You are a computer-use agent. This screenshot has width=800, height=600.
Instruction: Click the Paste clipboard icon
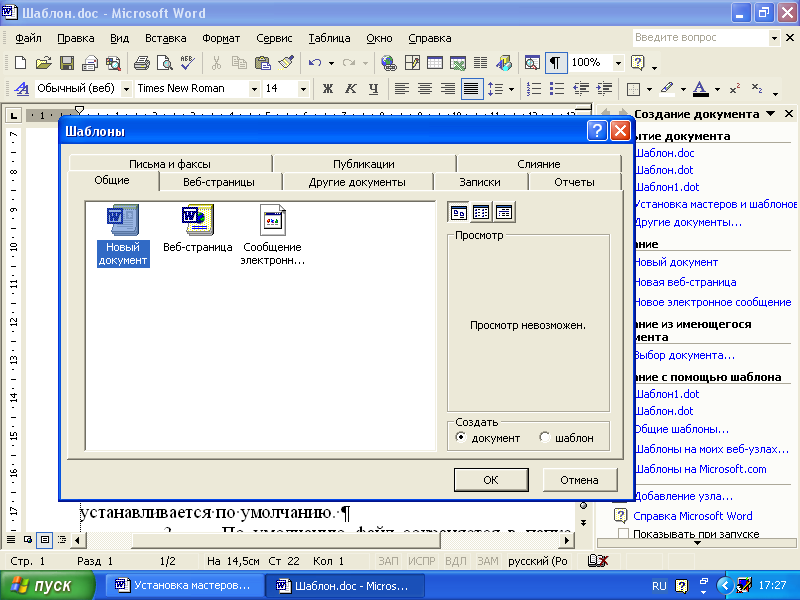262,63
